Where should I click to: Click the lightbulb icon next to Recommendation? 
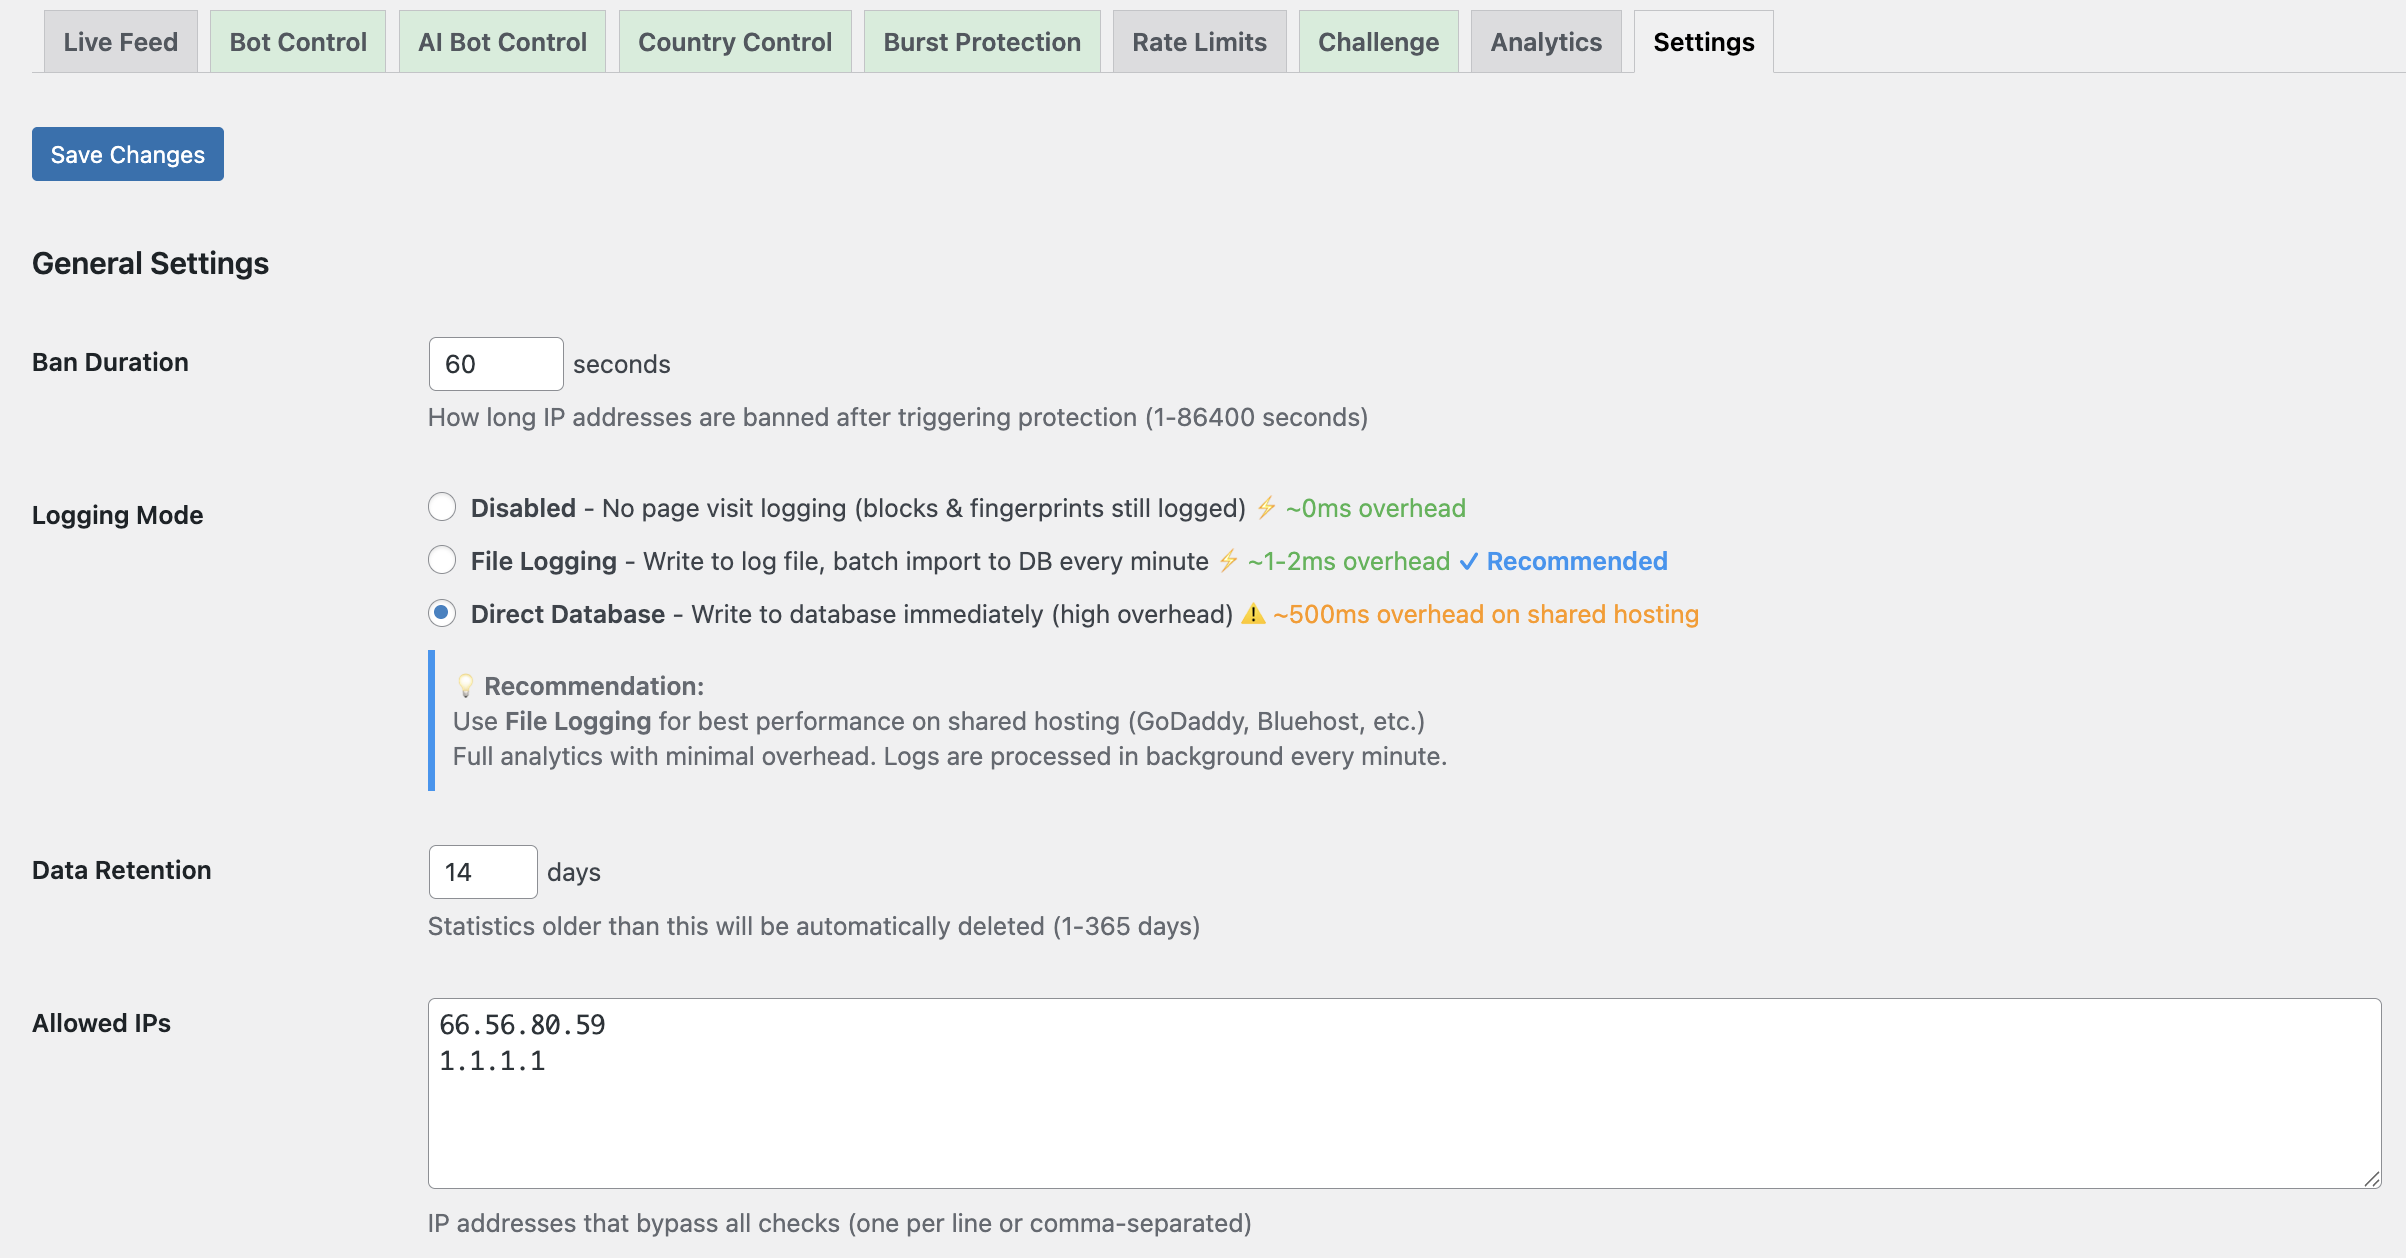(x=465, y=686)
